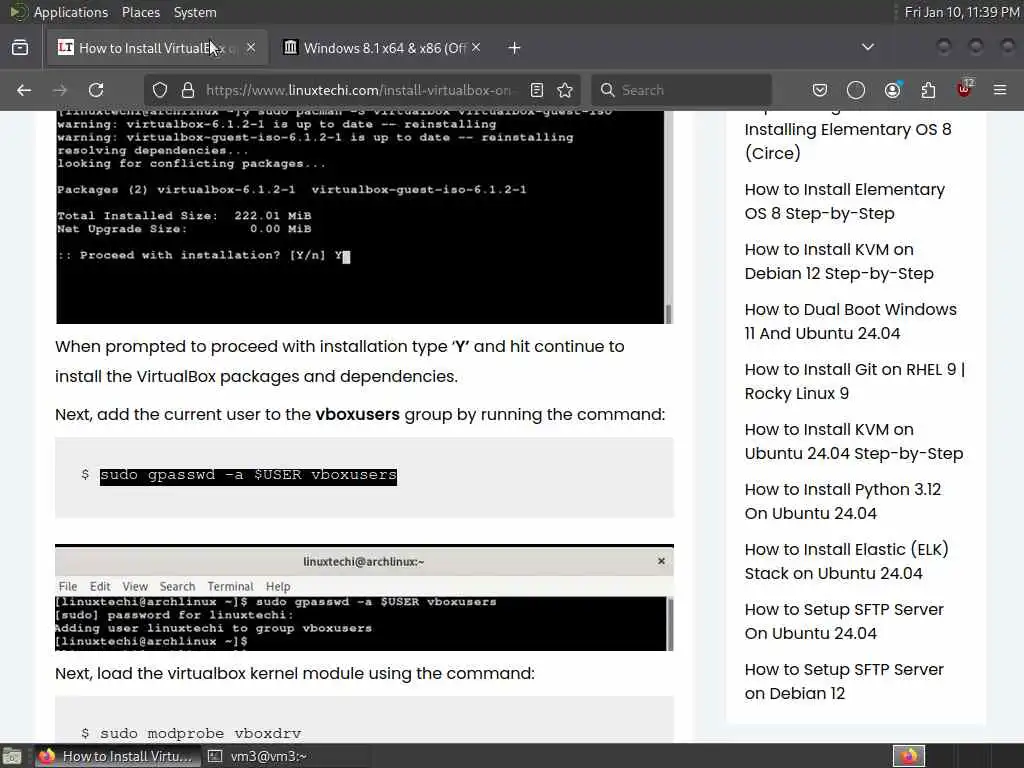This screenshot has width=1024, height=768.
Task: Open Firefox View recent browsing icon
Action: [x=20, y=48]
